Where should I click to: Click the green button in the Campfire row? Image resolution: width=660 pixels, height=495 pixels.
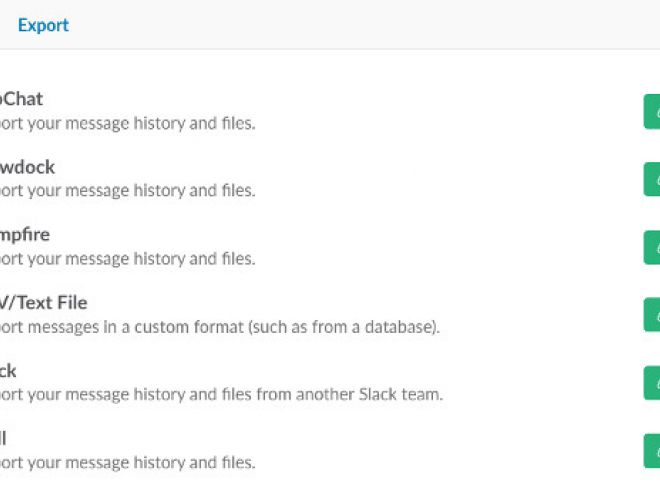[x=652, y=248]
